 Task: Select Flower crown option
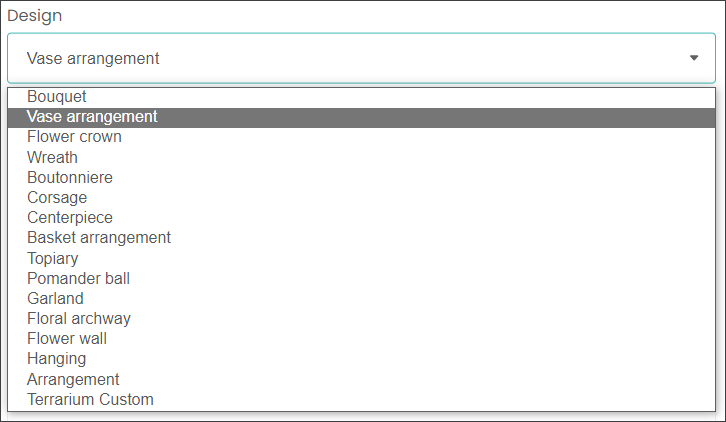(362, 137)
